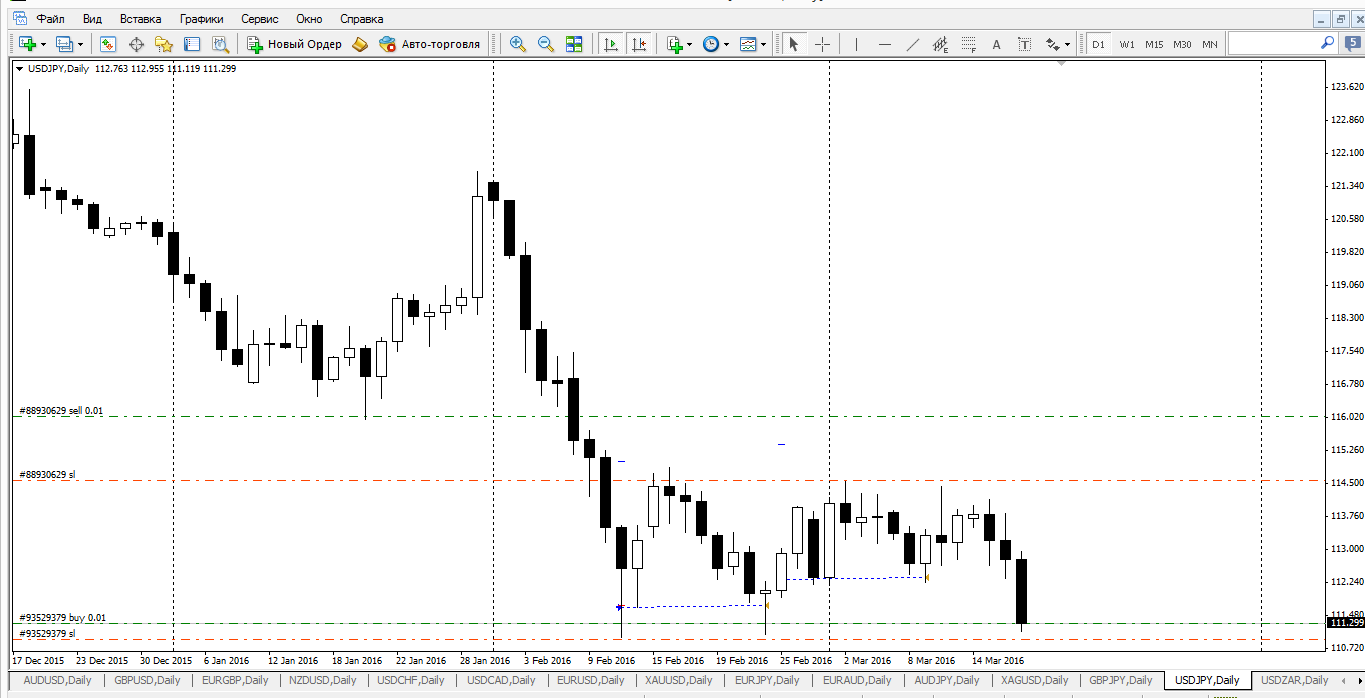Screen dimensions: 1365x698
Task: Select the crosshair tool
Action: 822,44
